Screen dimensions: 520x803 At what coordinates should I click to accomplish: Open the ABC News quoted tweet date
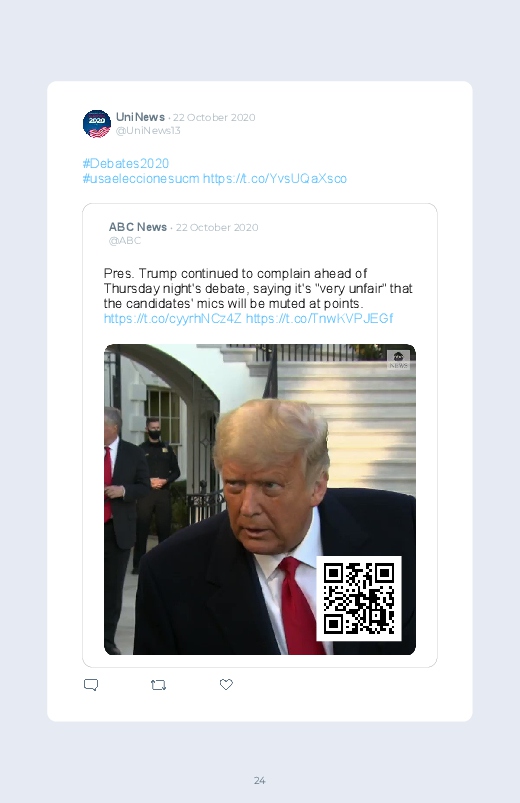pos(217,227)
